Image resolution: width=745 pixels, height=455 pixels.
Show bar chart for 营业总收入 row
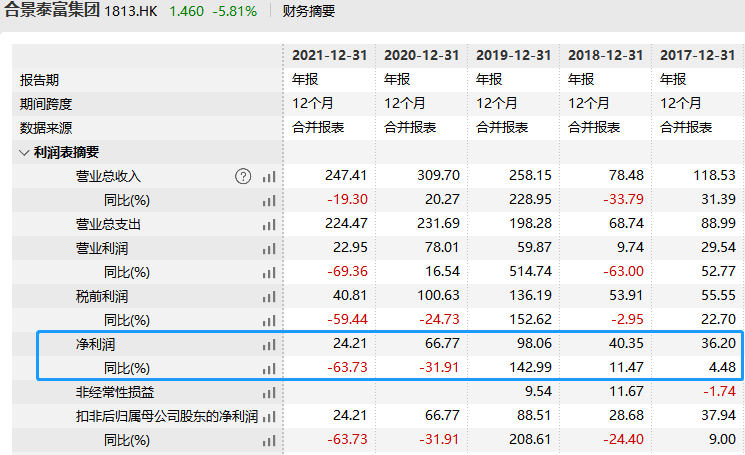(x=269, y=177)
